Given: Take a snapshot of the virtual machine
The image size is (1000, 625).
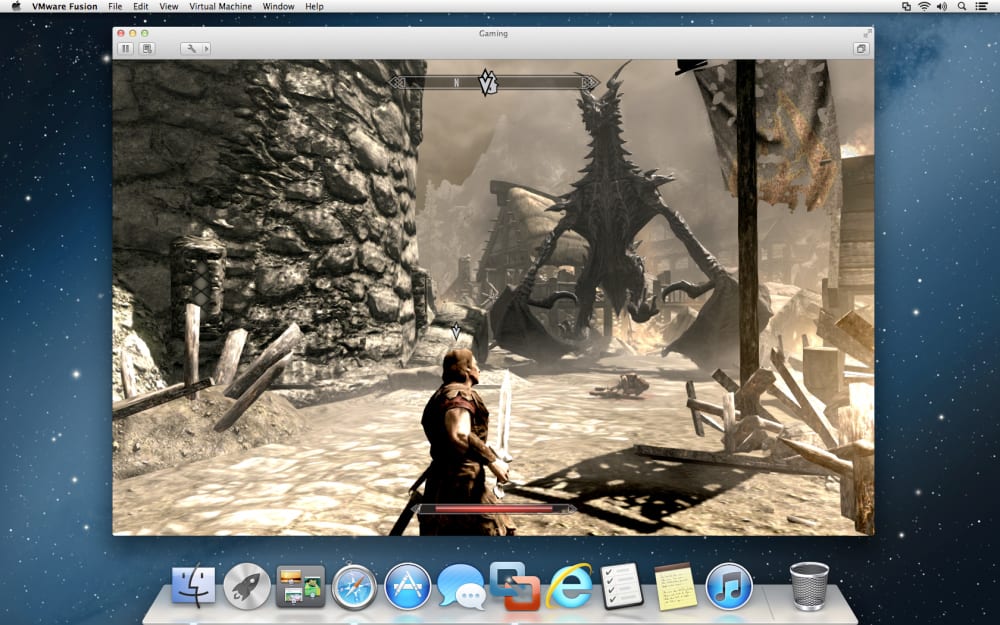Looking at the screenshot, I should coord(147,48).
